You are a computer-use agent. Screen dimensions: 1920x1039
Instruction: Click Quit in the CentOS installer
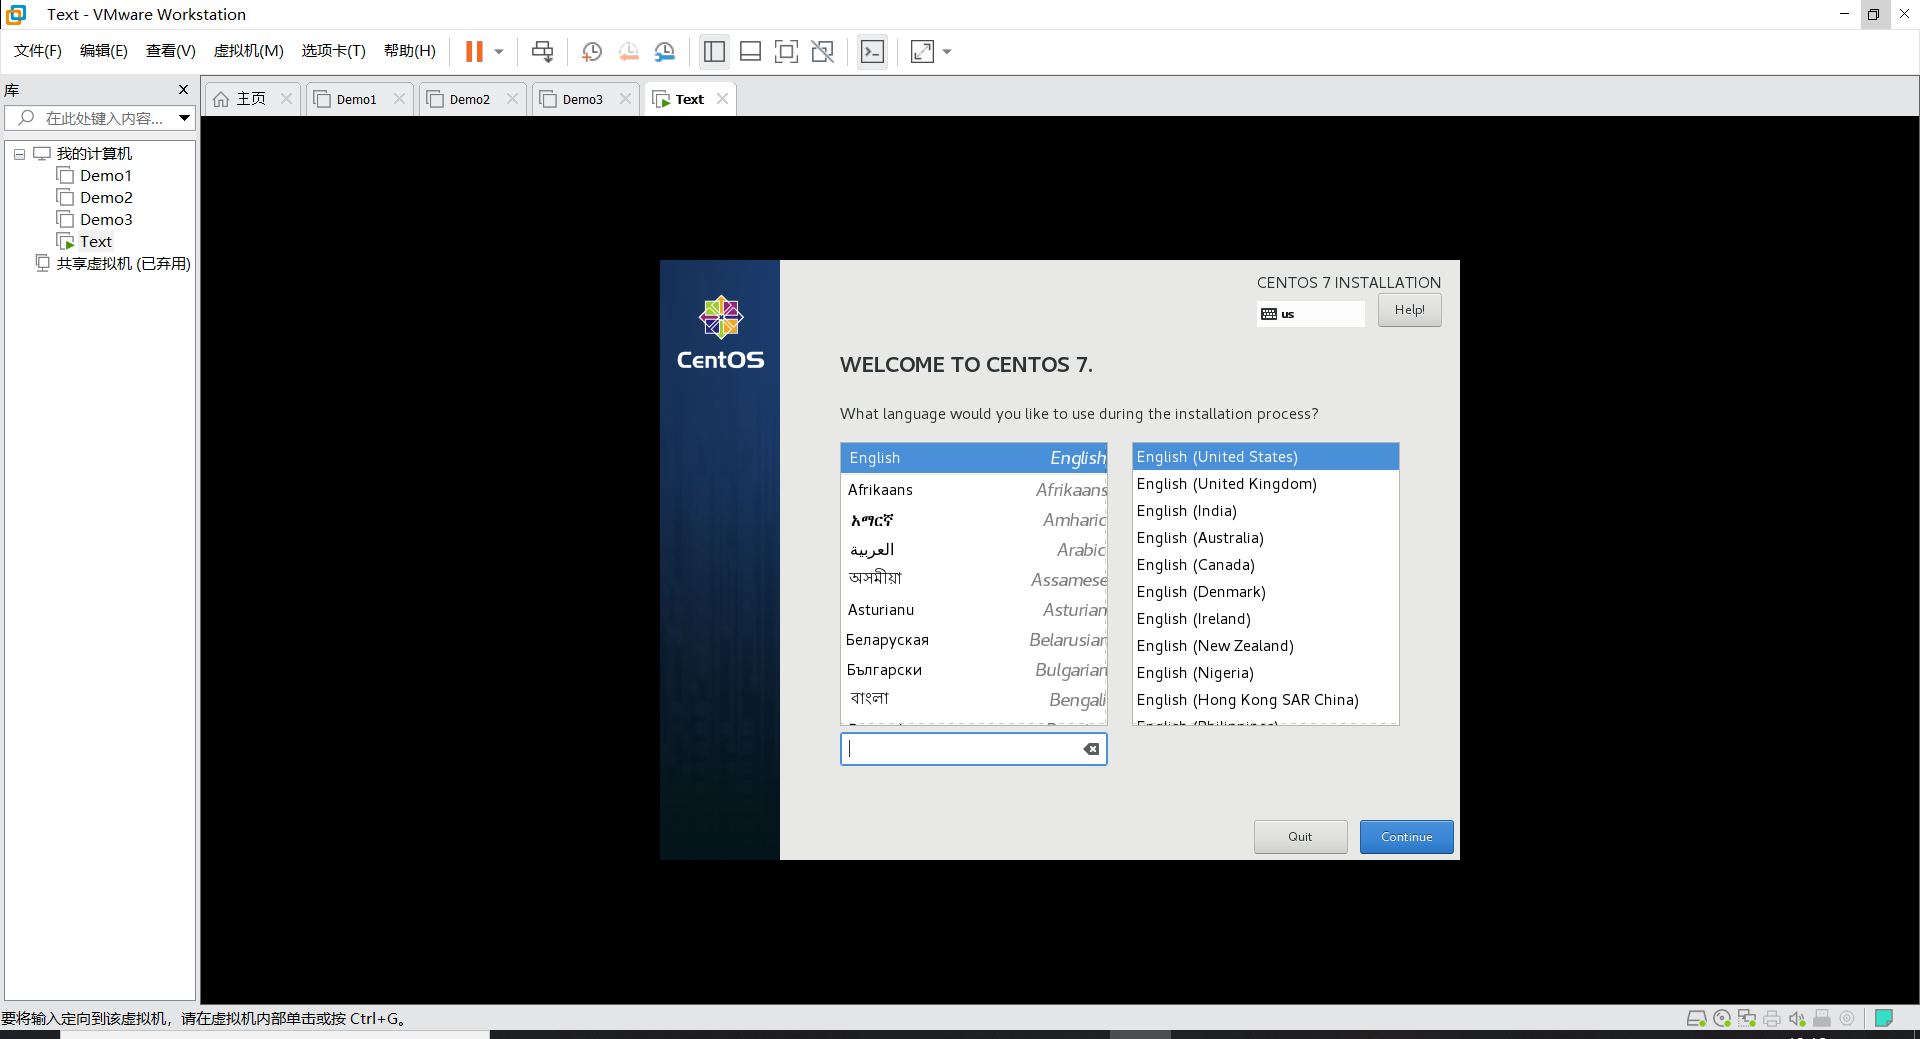point(1300,837)
